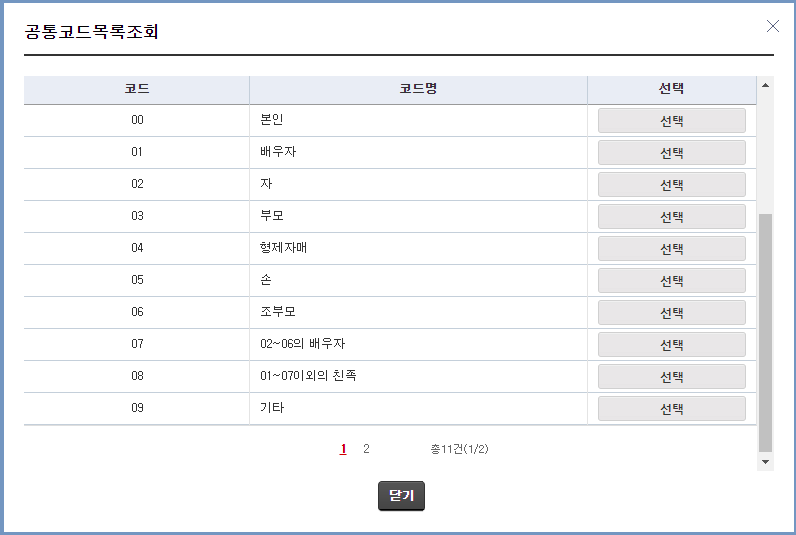The image size is (796, 535).
Task: Click the 선택 column header
Action: tap(671, 89)
